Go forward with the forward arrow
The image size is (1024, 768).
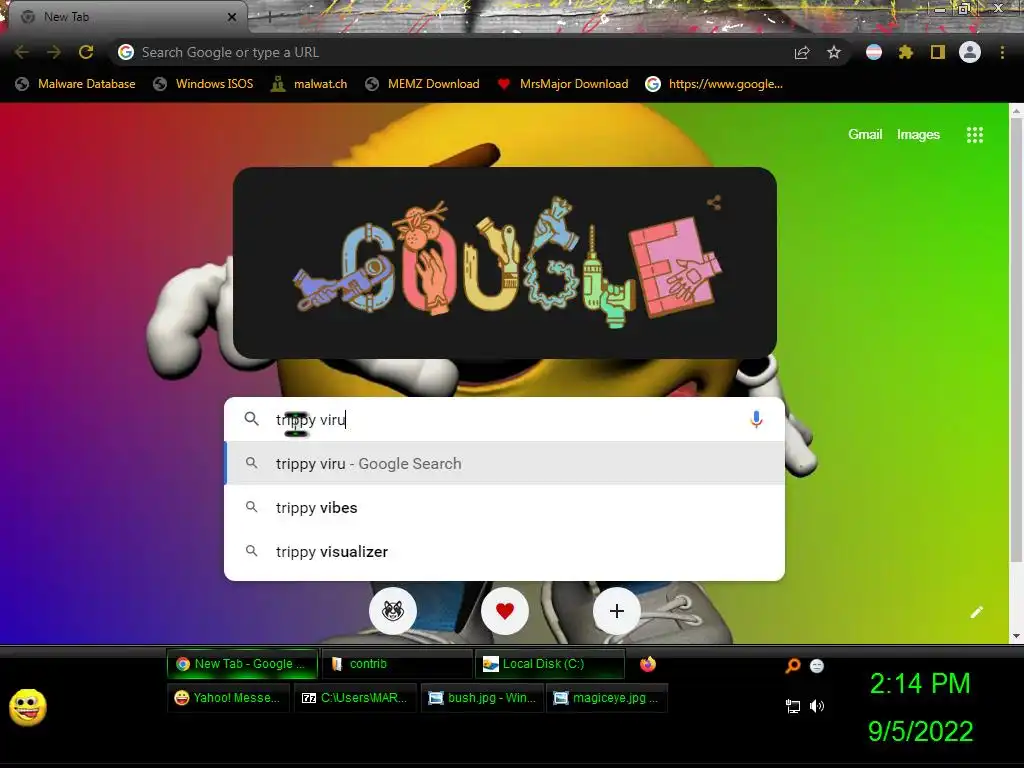[x=54, y=52]
